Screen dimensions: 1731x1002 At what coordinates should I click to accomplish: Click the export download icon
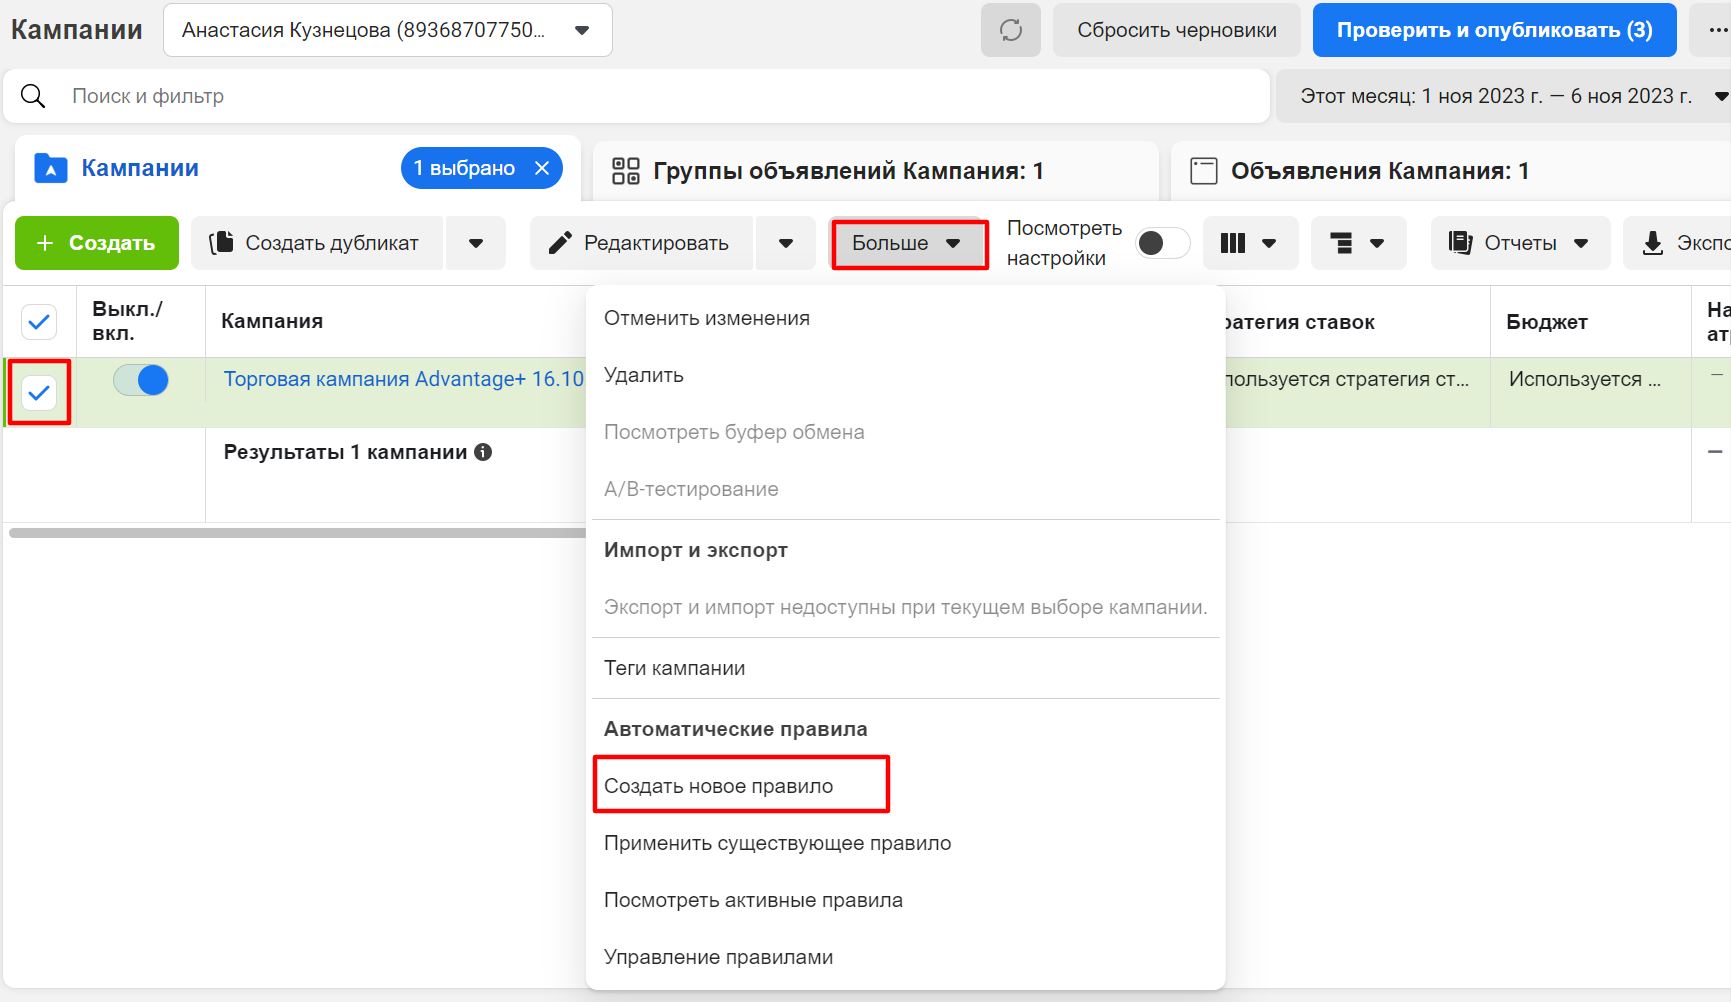[x=1653, y=243]
